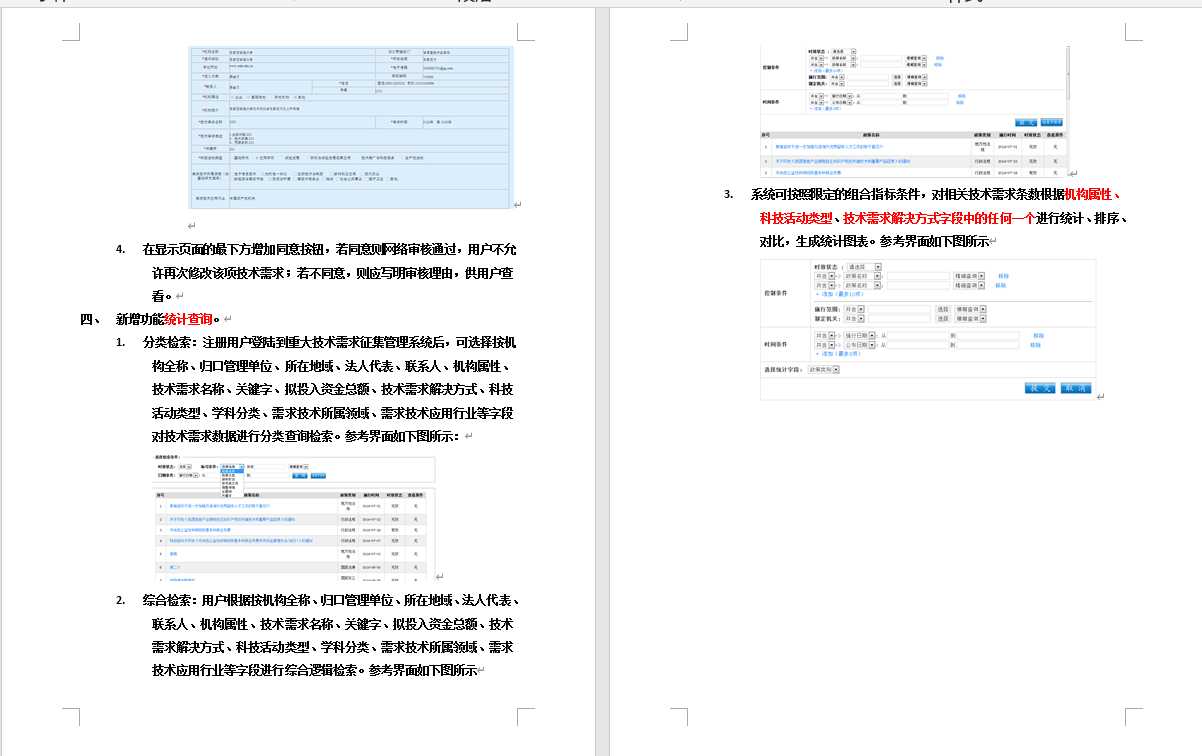Click the text 系统可按照限定的组合指标条件

834,194
